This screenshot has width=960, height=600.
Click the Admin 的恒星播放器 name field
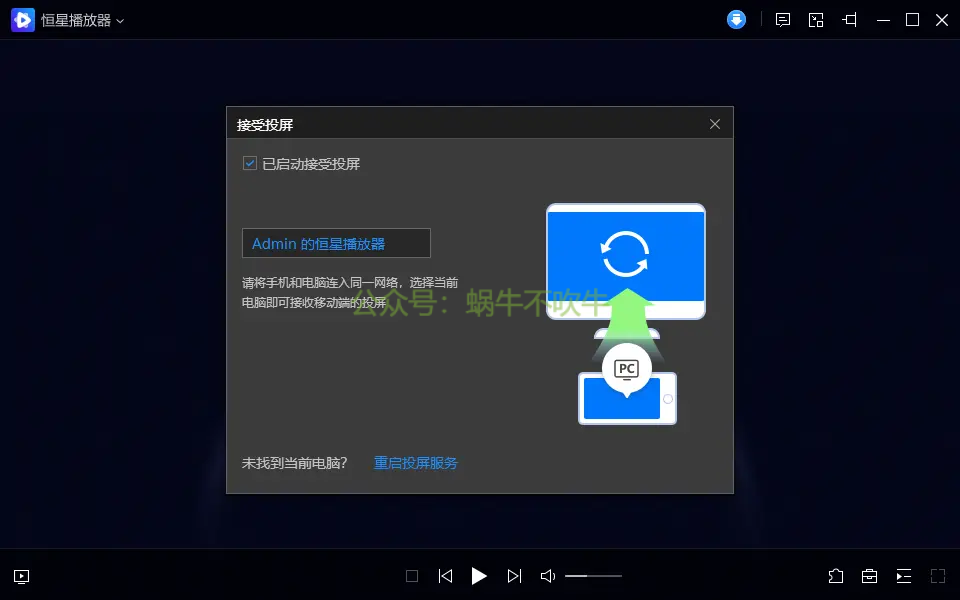[x=335, y=243]
